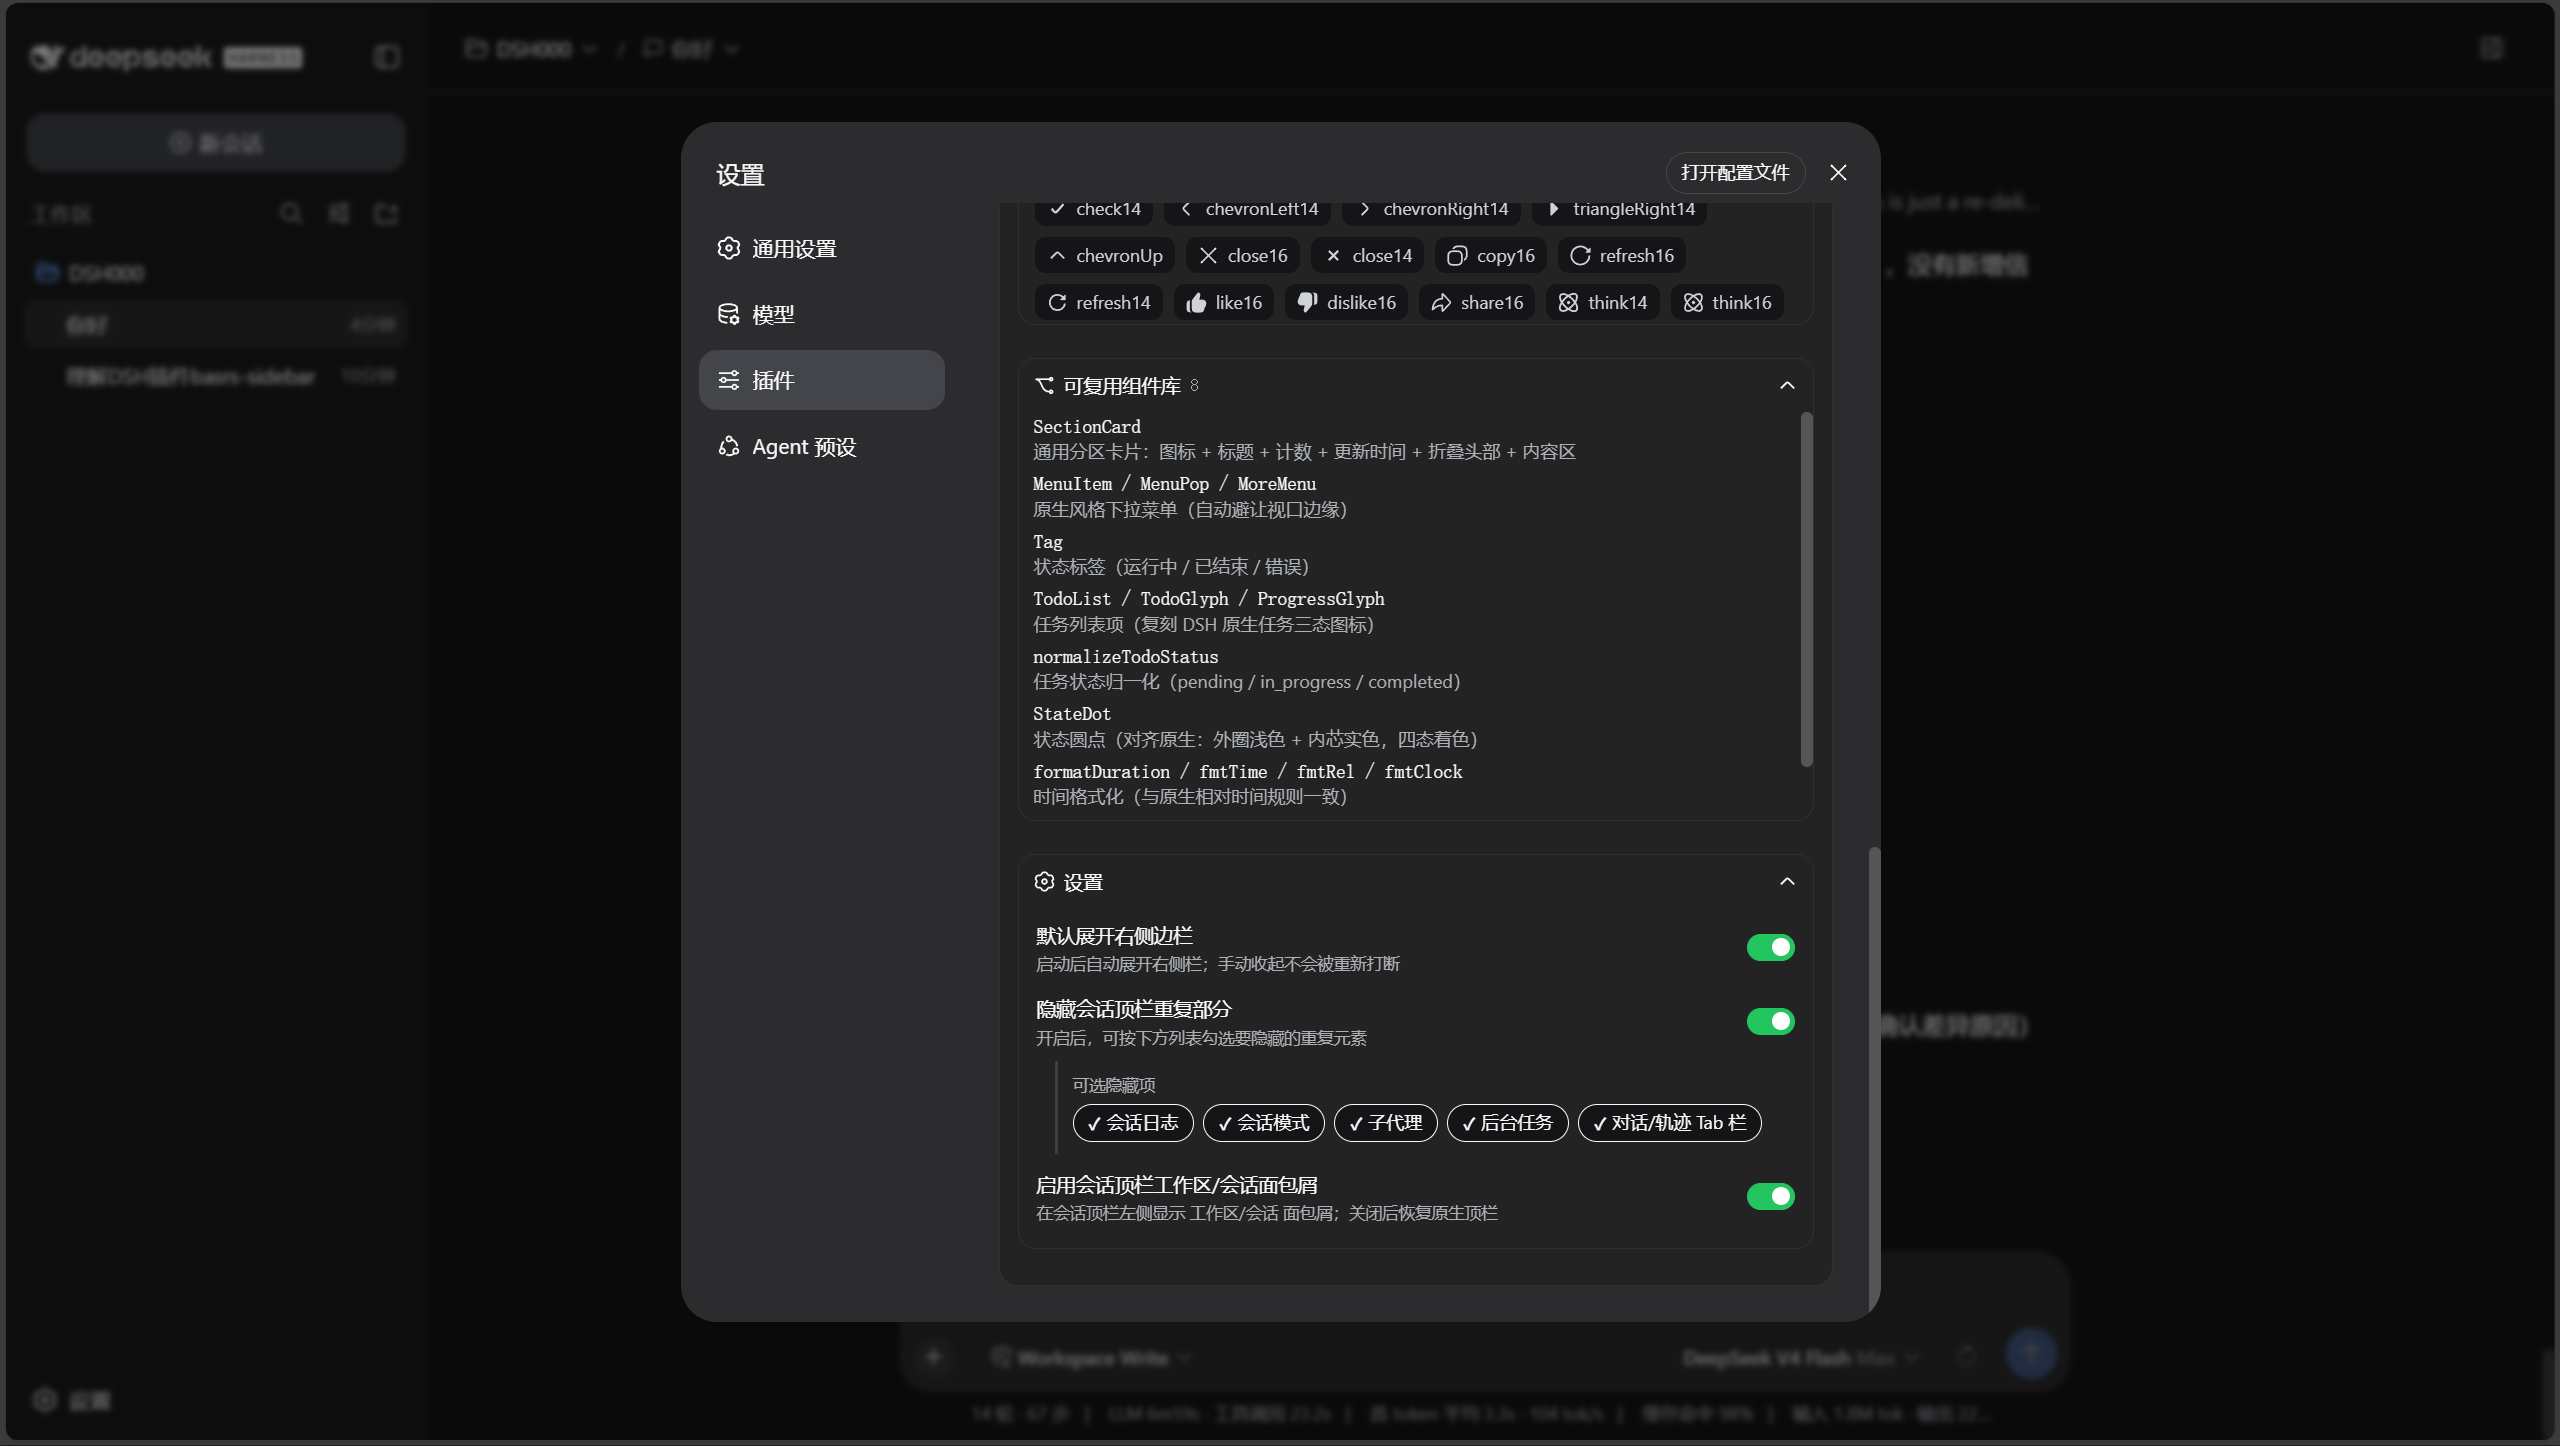The height and width of the screenshot is (1446, 2560).
Task: Click the chevronUp icon chip
Action: [1105, 256]
